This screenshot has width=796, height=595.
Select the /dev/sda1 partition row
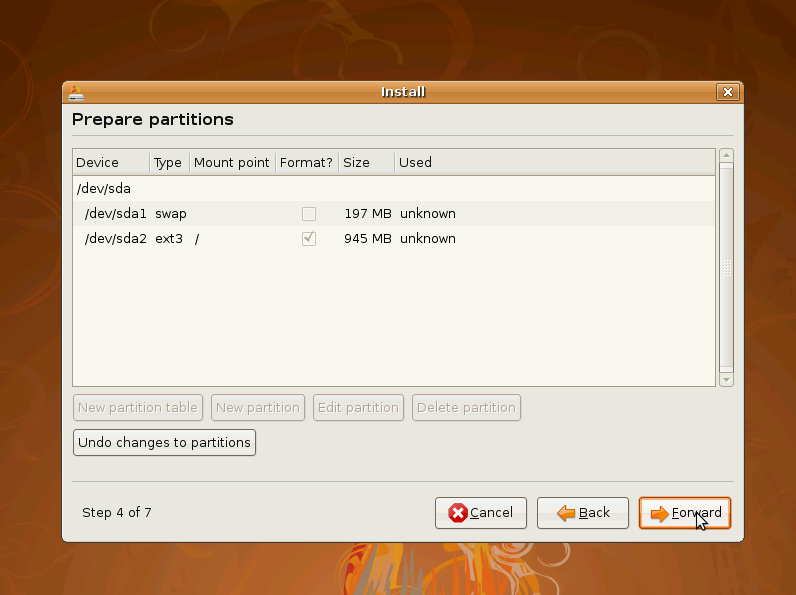tap(394, 214)
